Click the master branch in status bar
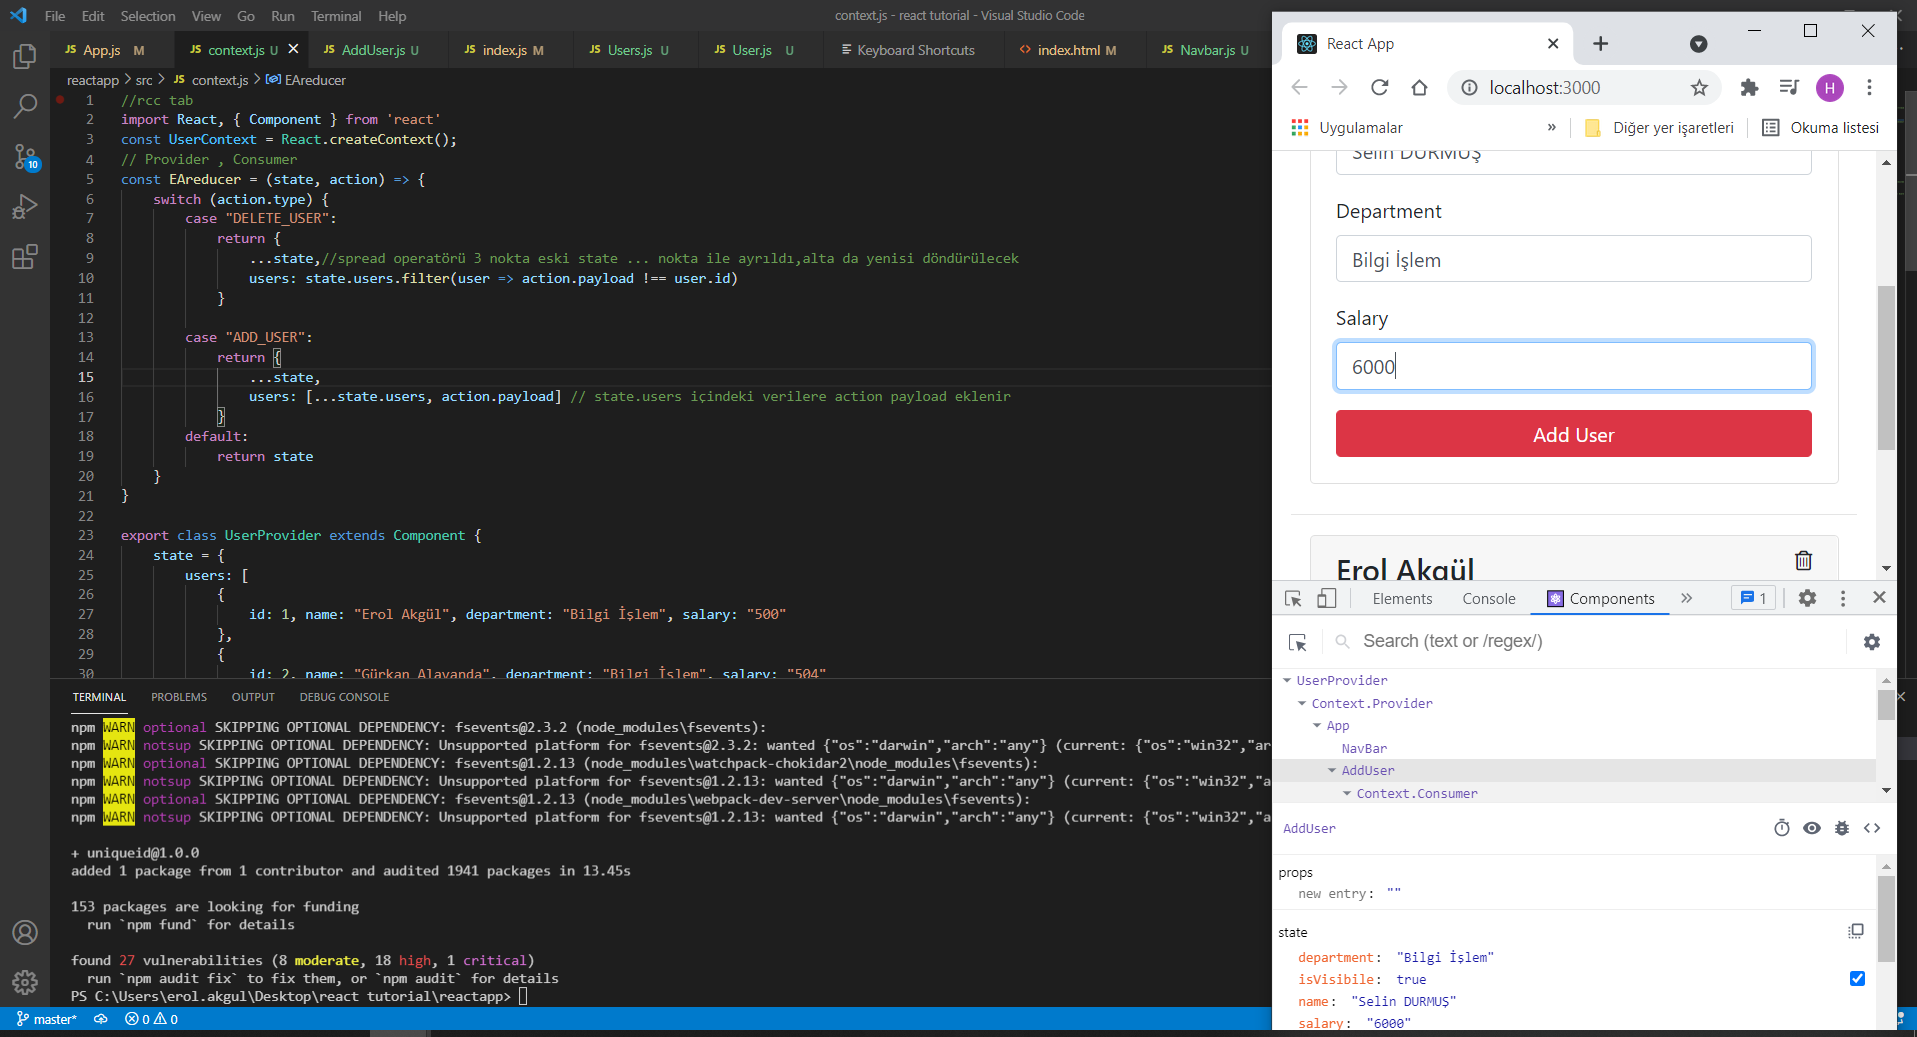The width and height of the screenshot is (1917, 1037). click(x=47, y=1019)
